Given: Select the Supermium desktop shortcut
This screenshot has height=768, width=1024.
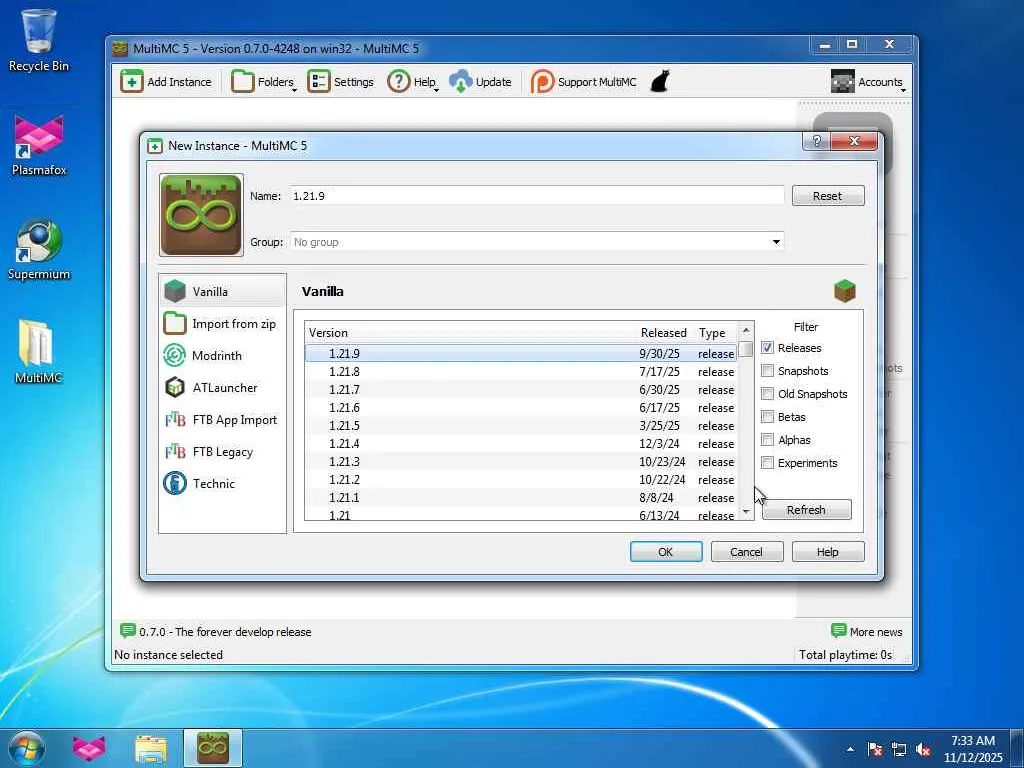Looking at the screenshot, I should coord(39,249).
